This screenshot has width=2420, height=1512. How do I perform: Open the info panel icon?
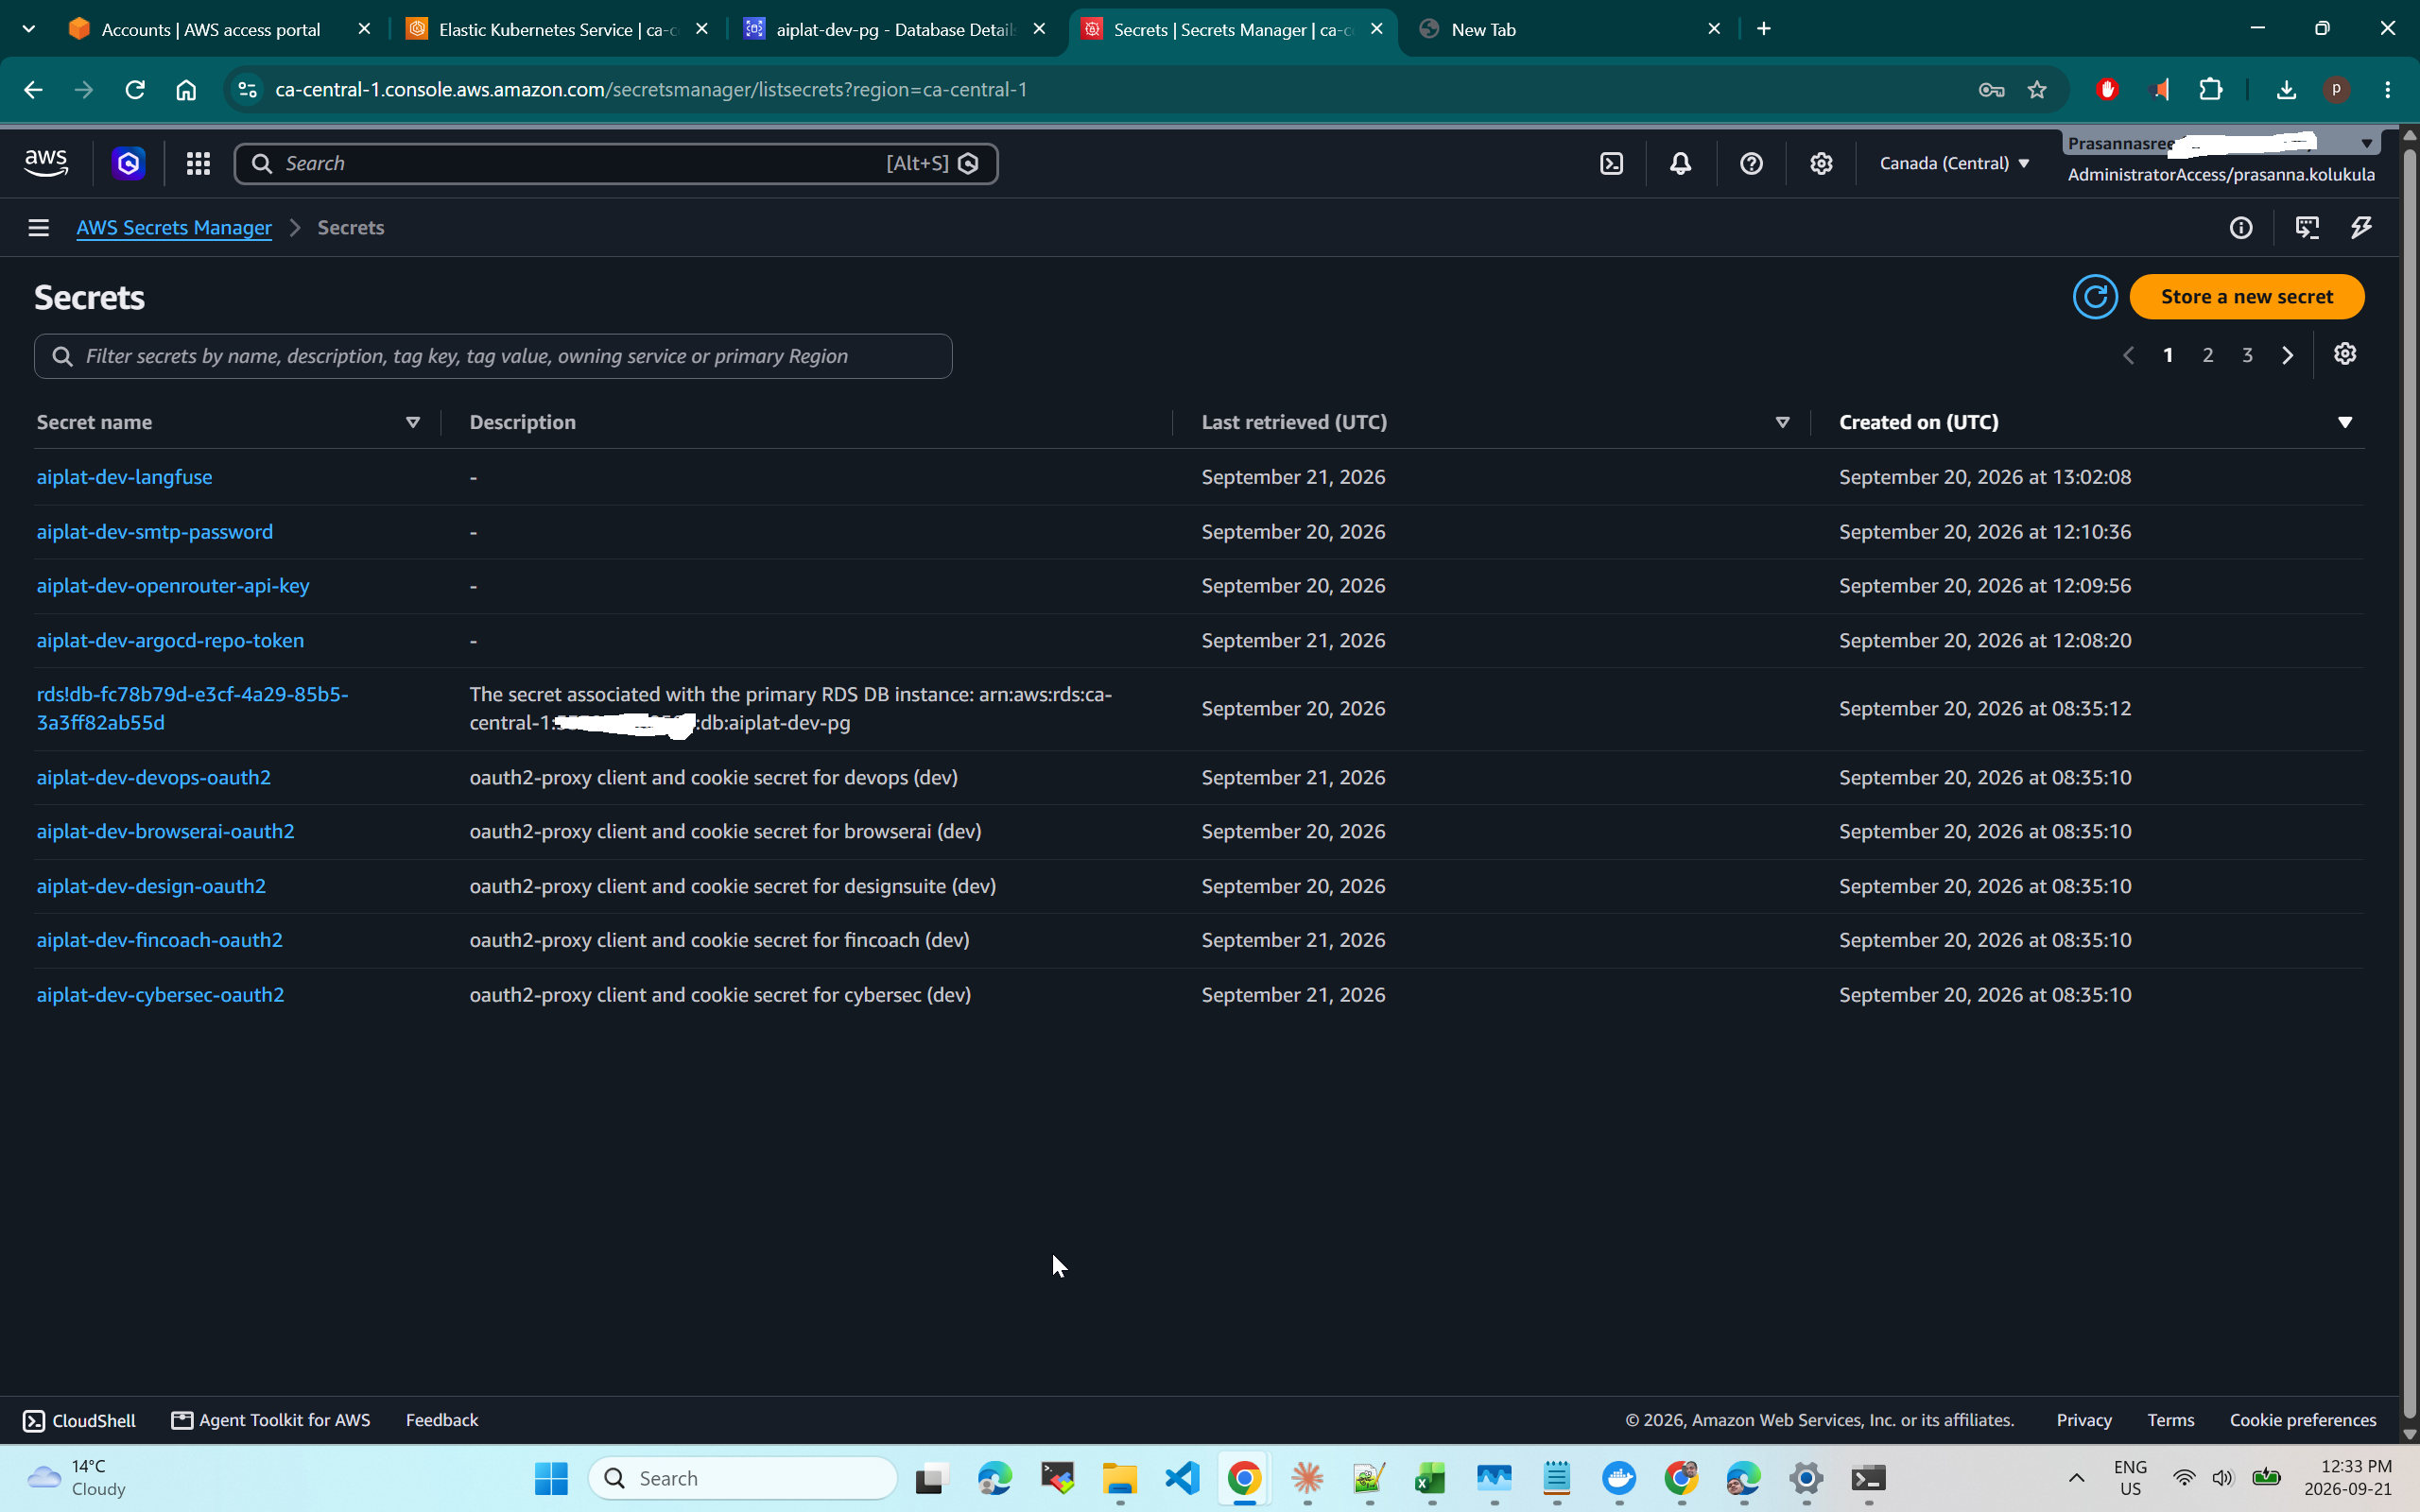pyautogui.click(x=2241, y=228)
